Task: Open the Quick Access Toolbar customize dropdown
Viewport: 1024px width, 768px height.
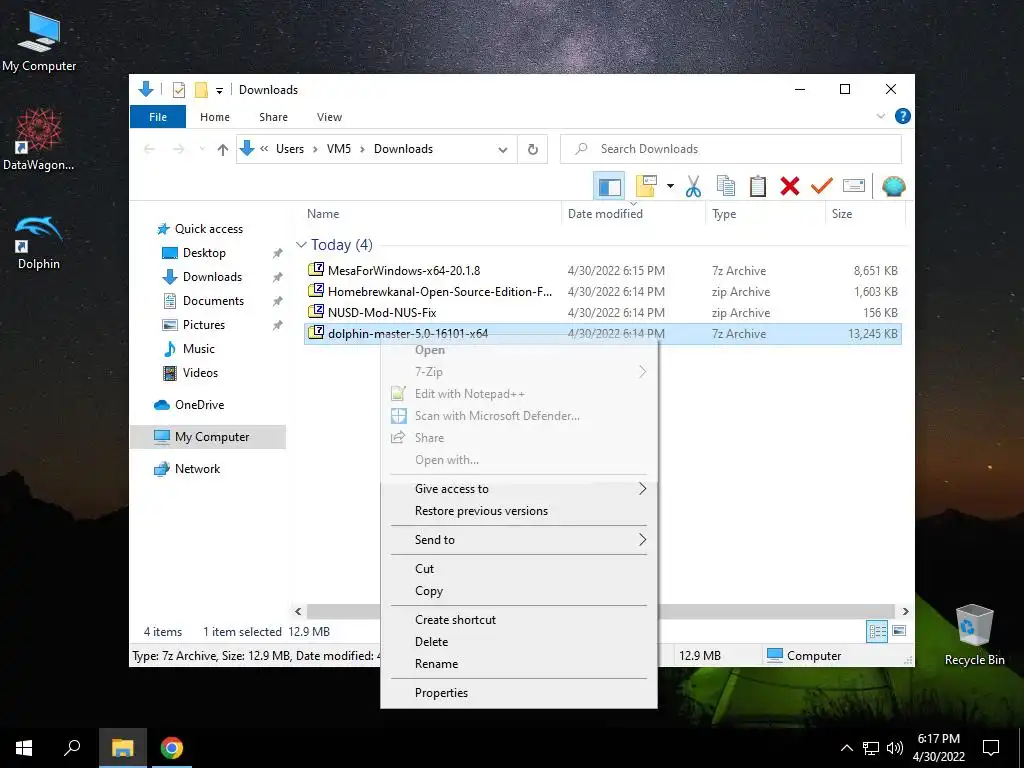Action: click(219, 90)
